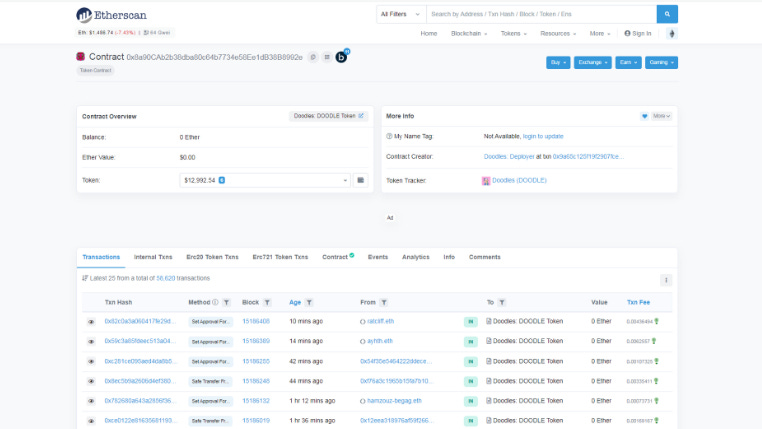This screenshot has width=762, height=429.
Task: Open the Analytics tab
Action: [416, 257]
